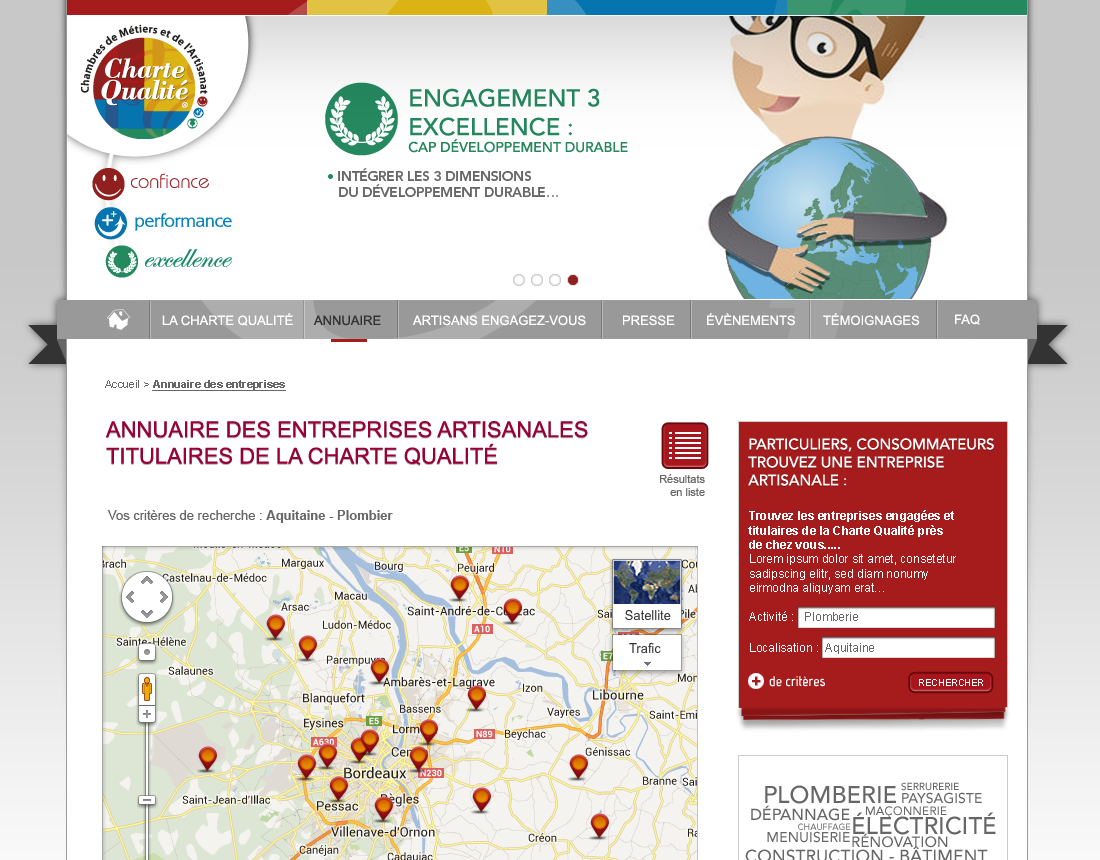Click the map marker near Saint-Jean-d'Illac
This screenshot has height=860, width=1100.
207,758
